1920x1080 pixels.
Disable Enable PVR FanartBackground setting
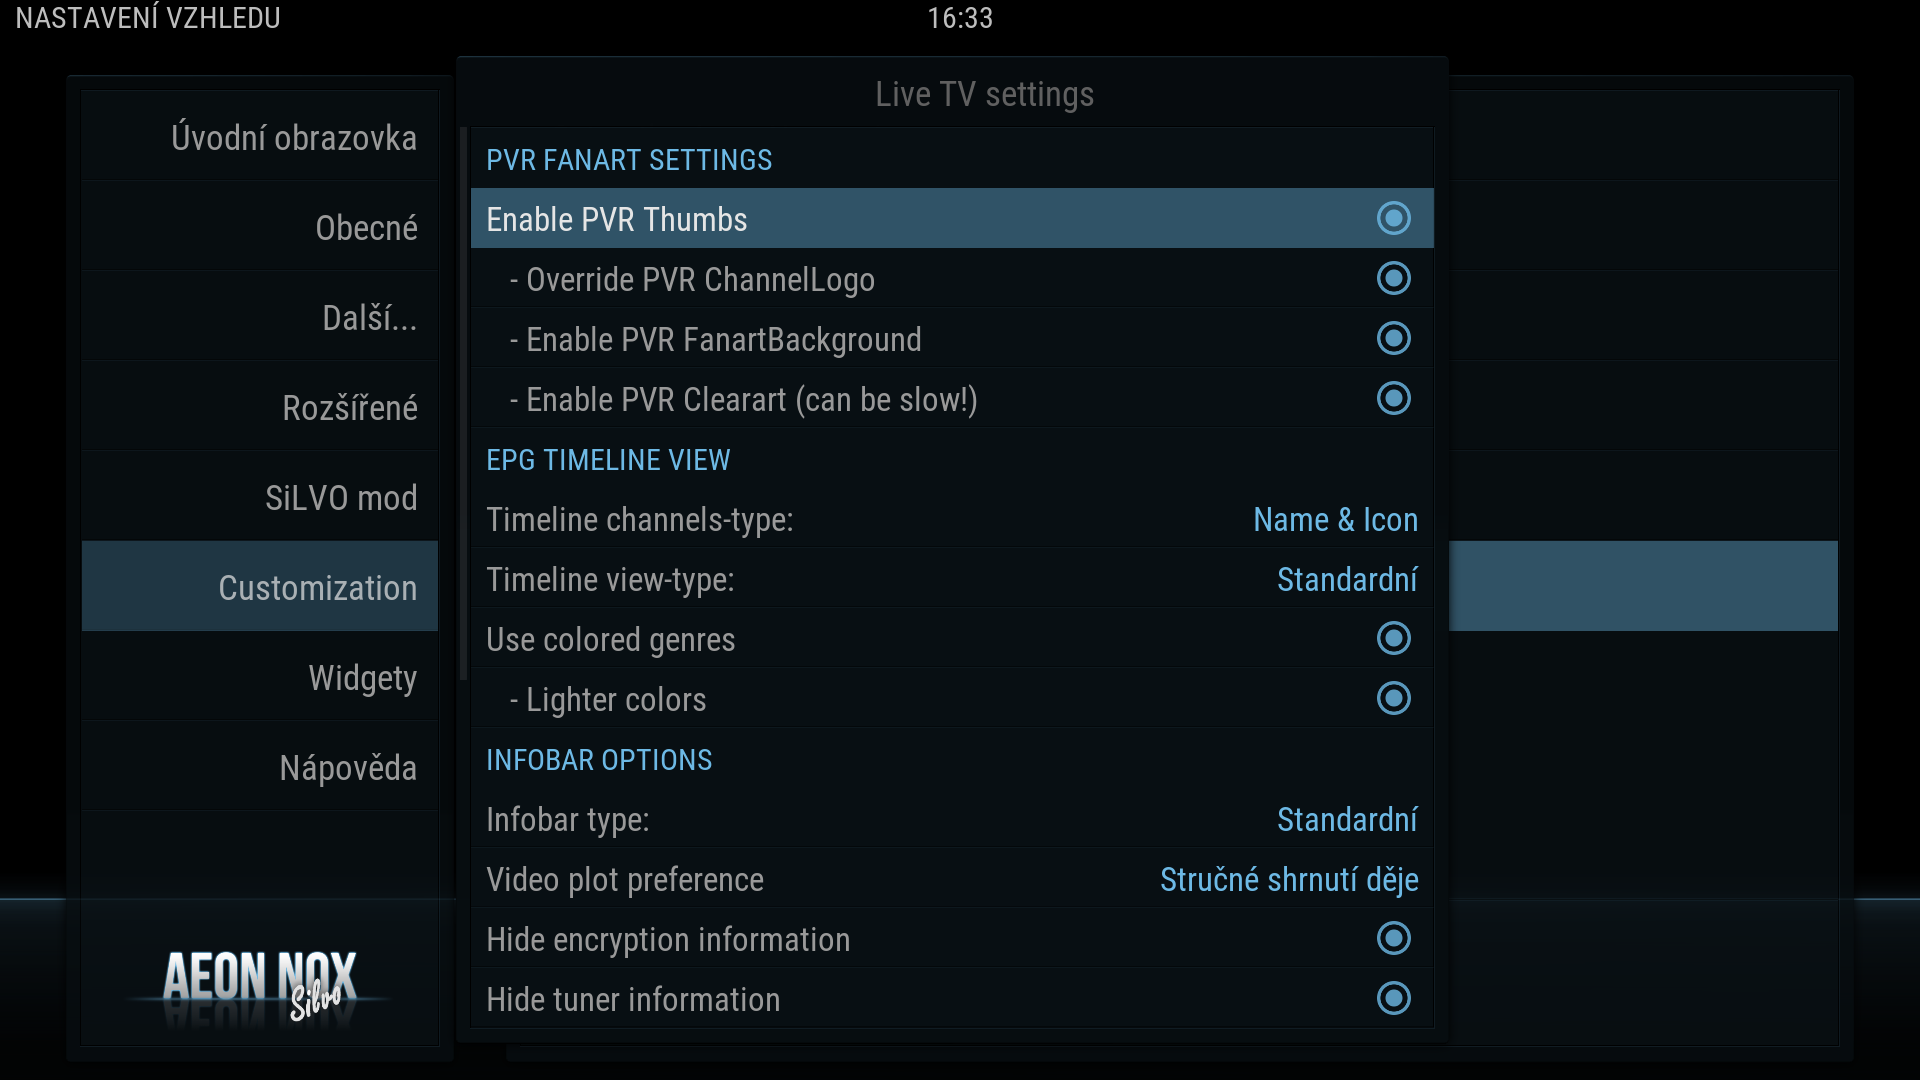coord(1393,339)
